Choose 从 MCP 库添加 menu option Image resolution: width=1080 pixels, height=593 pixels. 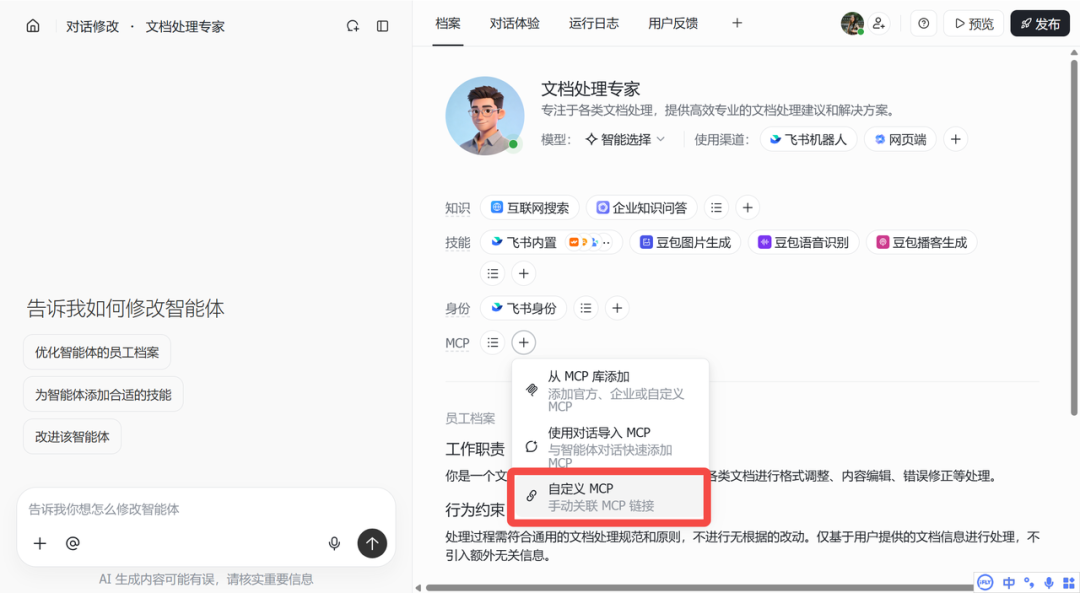pyautogui.click(x=610, y=390)
